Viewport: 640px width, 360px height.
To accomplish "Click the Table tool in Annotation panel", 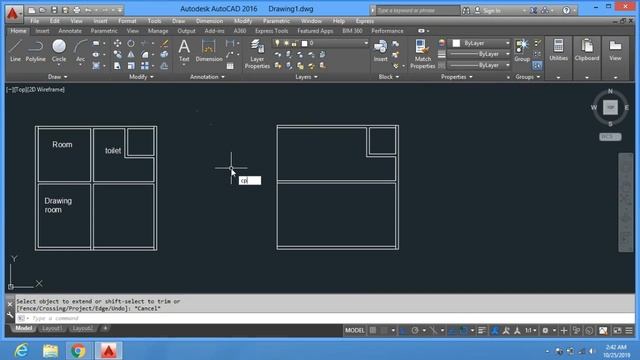I will [230, 66].
